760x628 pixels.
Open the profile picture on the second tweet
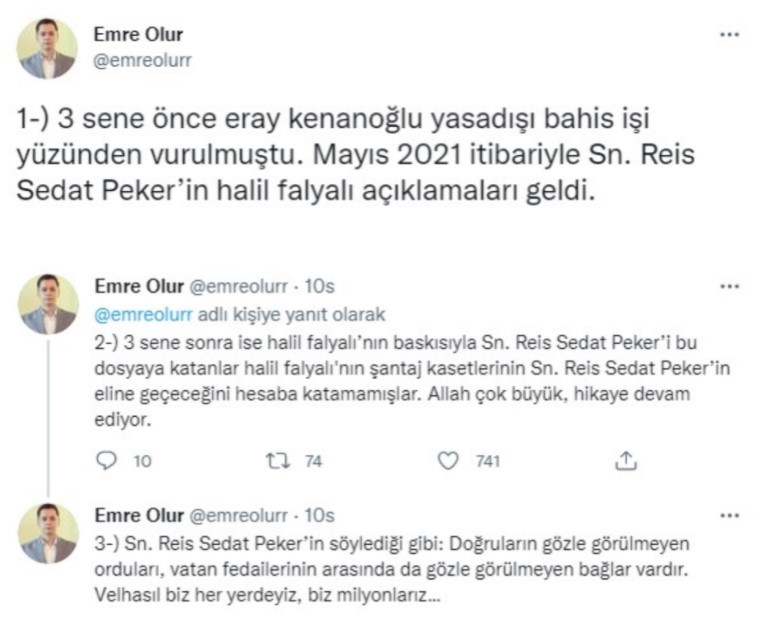click(x=48, y=304)
